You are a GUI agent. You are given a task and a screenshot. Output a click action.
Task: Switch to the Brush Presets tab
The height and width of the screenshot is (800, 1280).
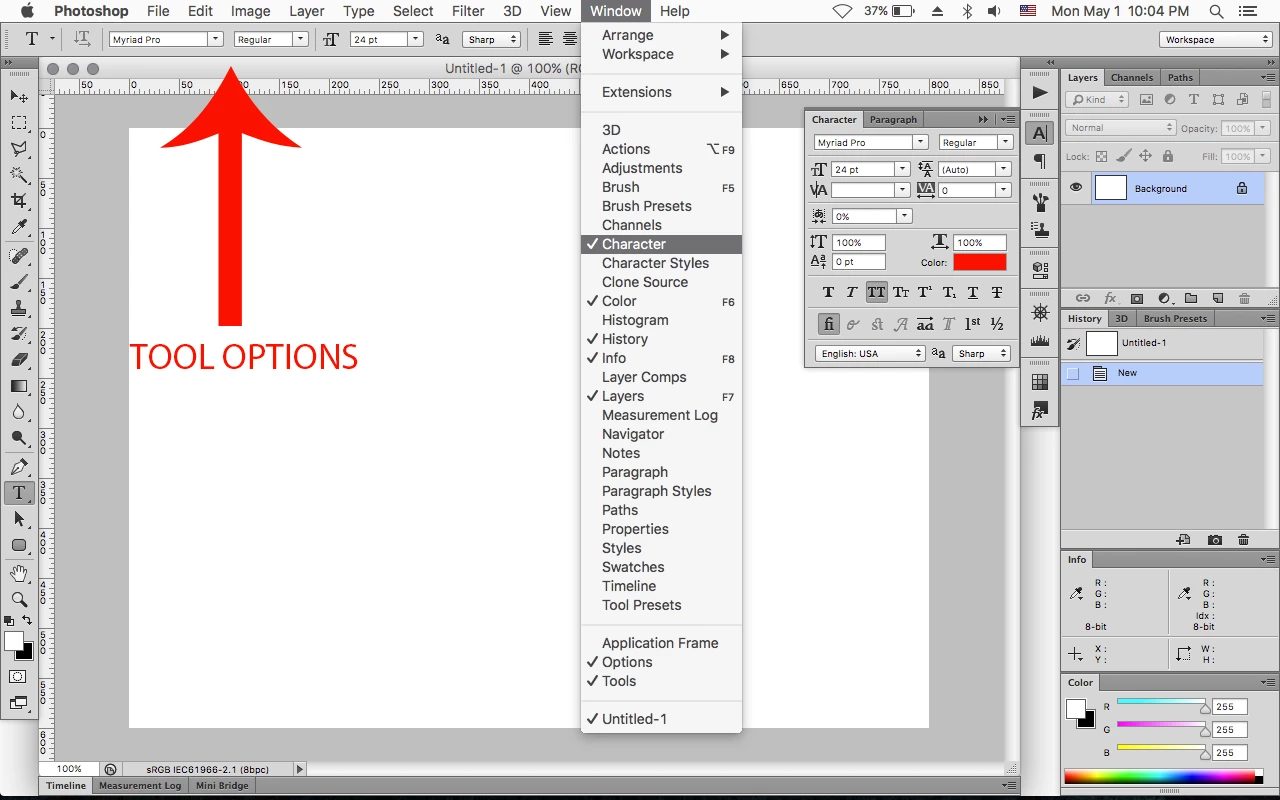coord(1175,318)
